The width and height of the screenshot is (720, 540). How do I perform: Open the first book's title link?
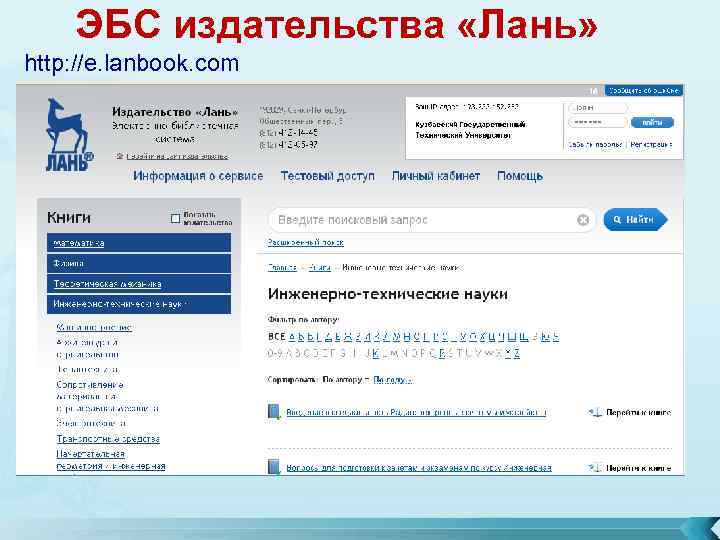tap(416, 412)
